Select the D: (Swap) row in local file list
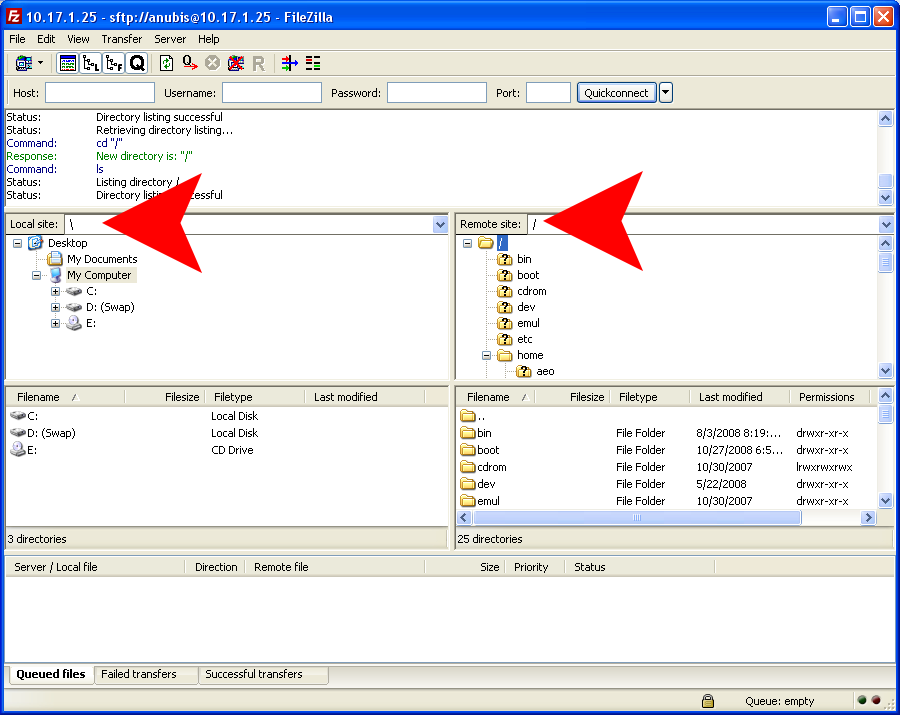 [x=227, y=433]
